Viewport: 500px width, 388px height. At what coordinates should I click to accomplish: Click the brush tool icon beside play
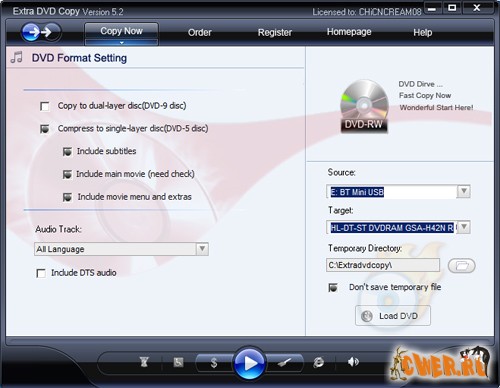(x=284, y=362)
